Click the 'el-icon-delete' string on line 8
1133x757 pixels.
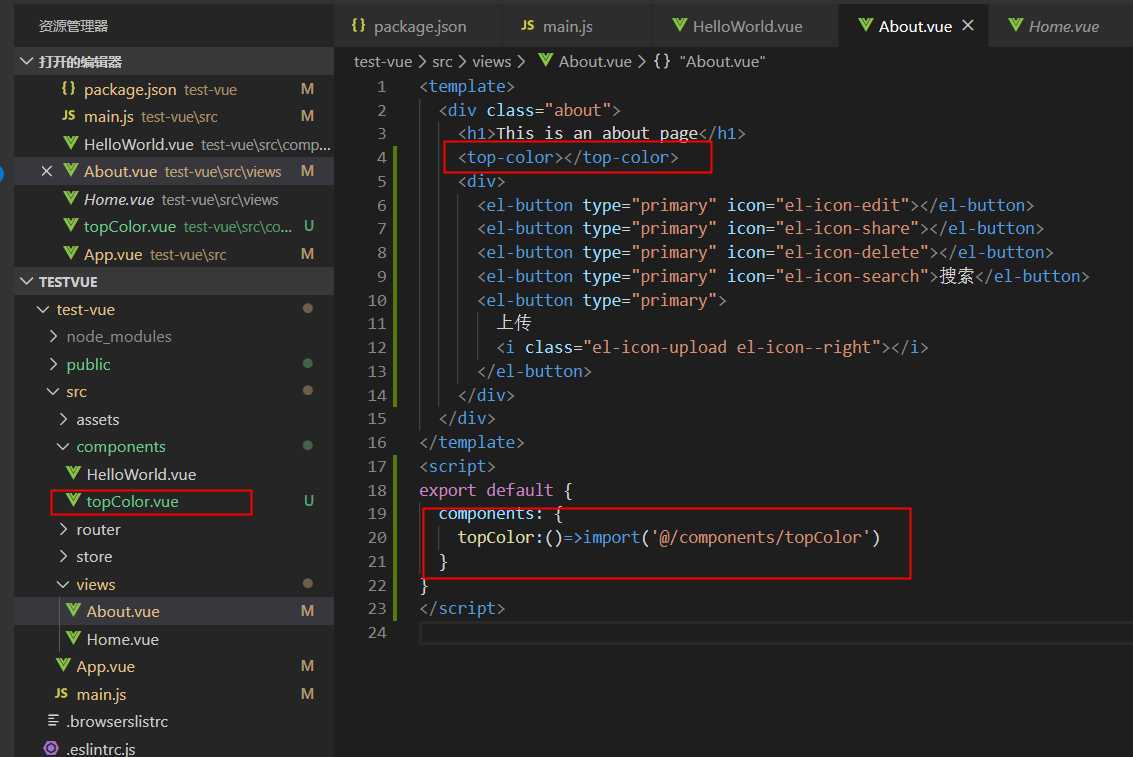click(852, 252)
